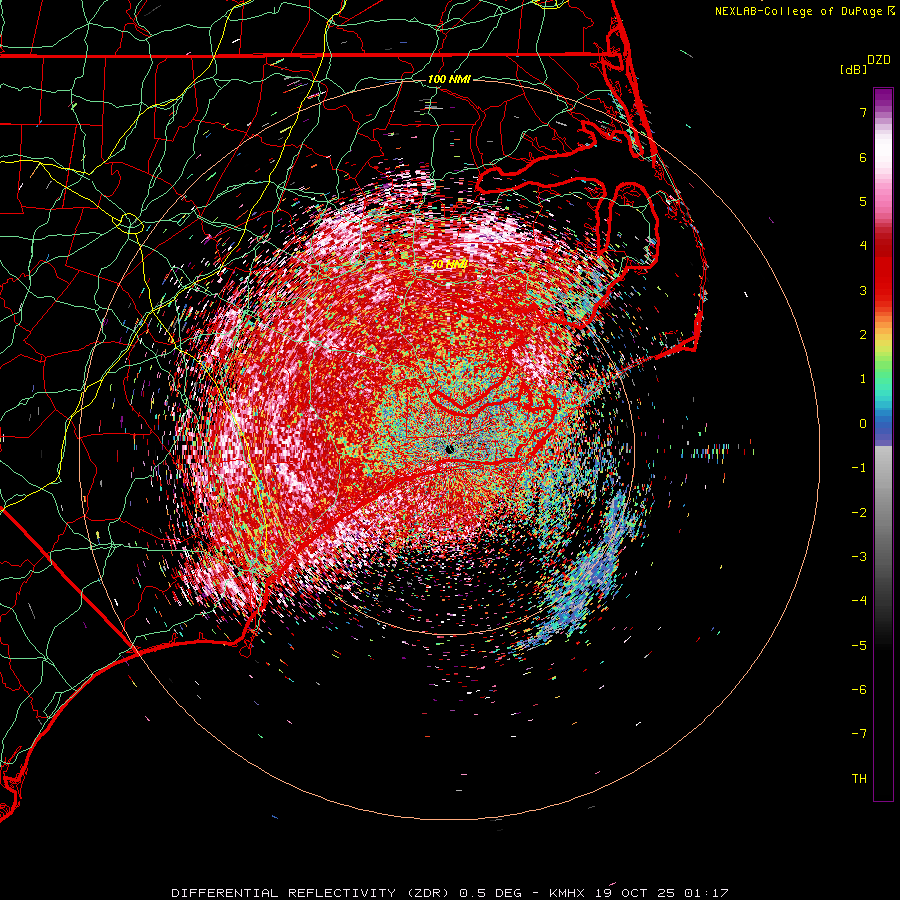This screenshot has width=900, height=900.
Task: Click the -4 value on color scale
Action: coord(859,601)
